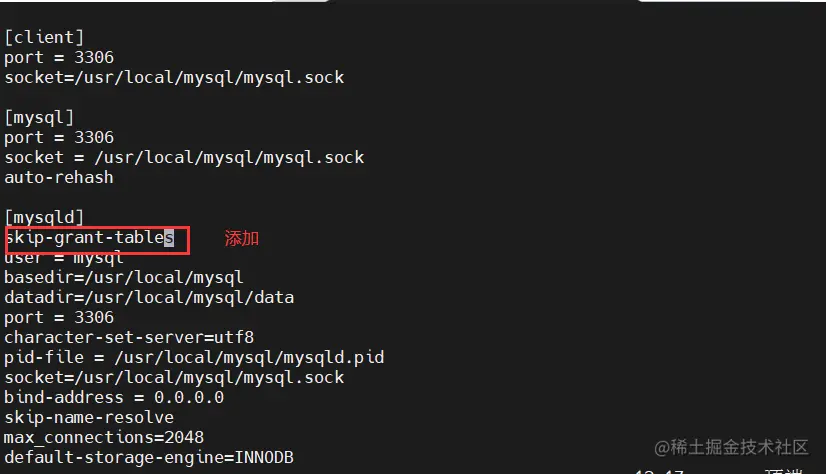Click the red 添加 annotation text
The height and width of the screenshot is (474, 826).
click(x=242, y=238)
